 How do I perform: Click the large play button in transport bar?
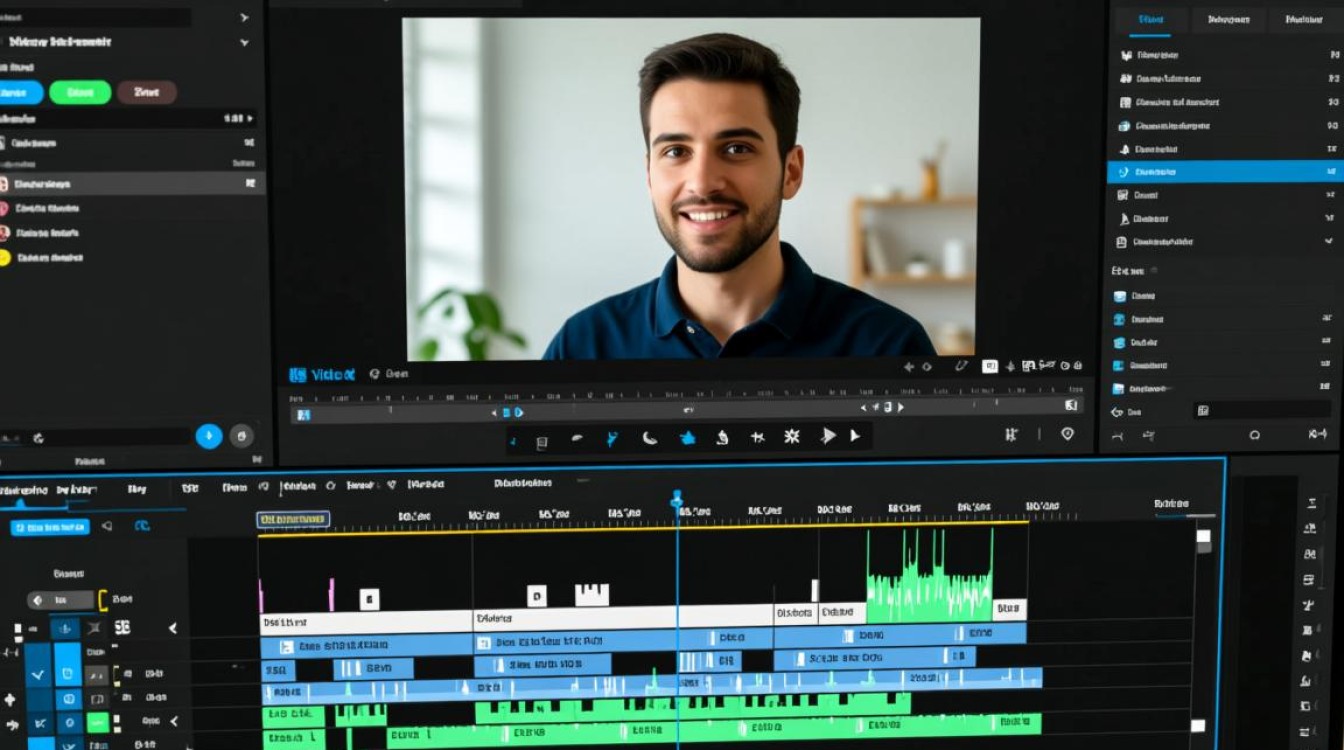click(x=828, y=436)
